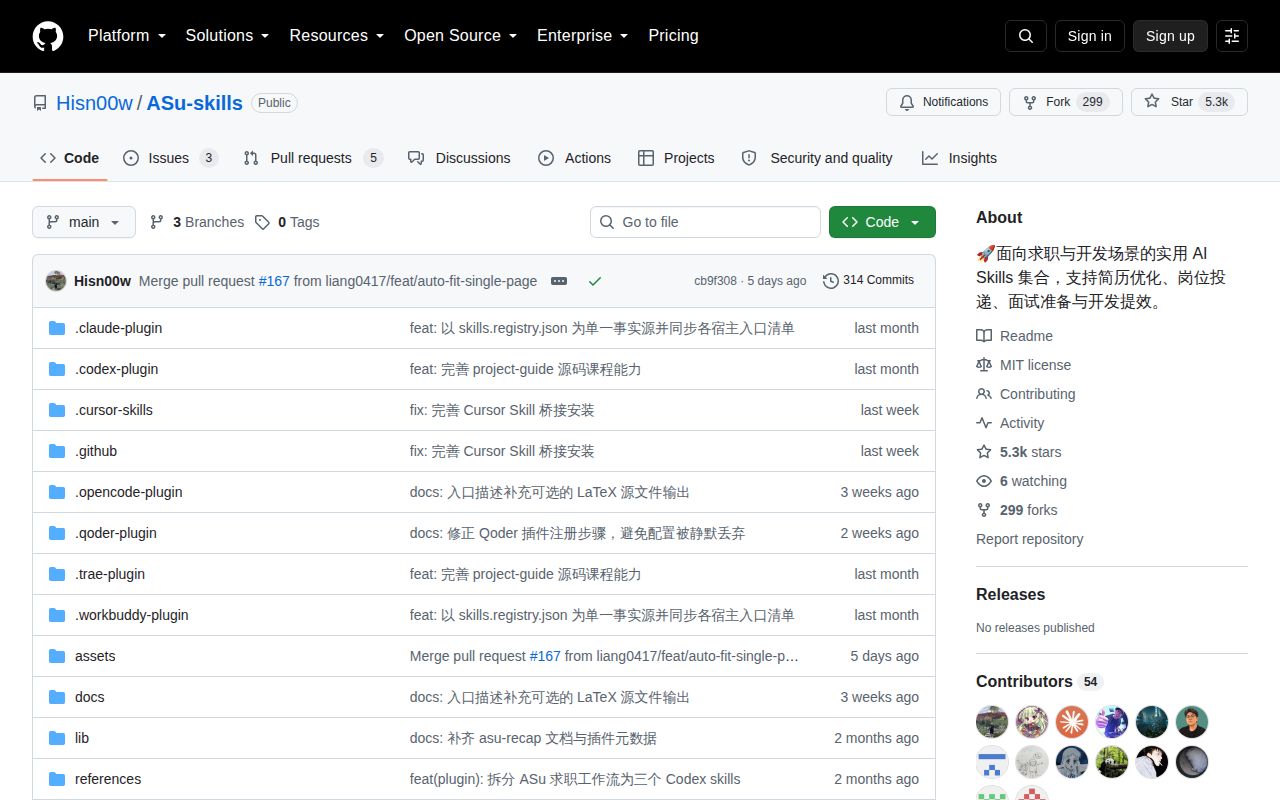
Task: Expand the Open Source menu
Action: click(x=461, y=36)
